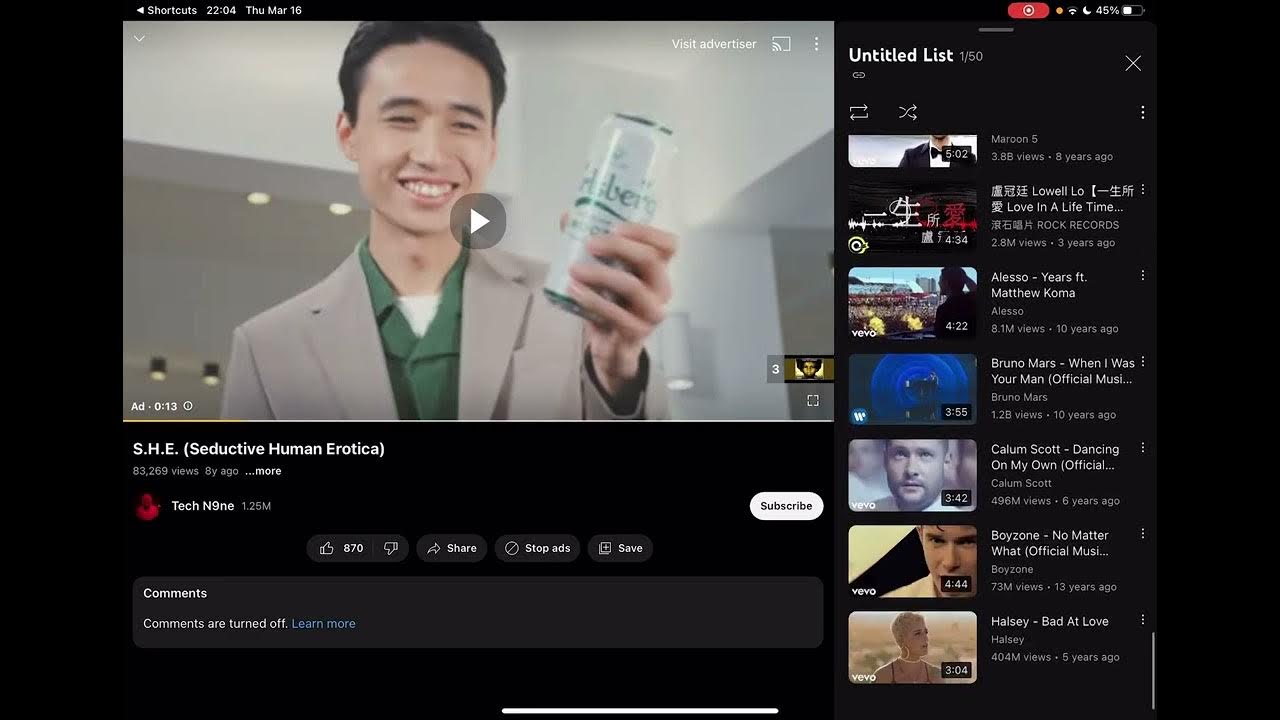1280x720 pixels.
Task: Save the video to a playlist
Action: [620, 548]
